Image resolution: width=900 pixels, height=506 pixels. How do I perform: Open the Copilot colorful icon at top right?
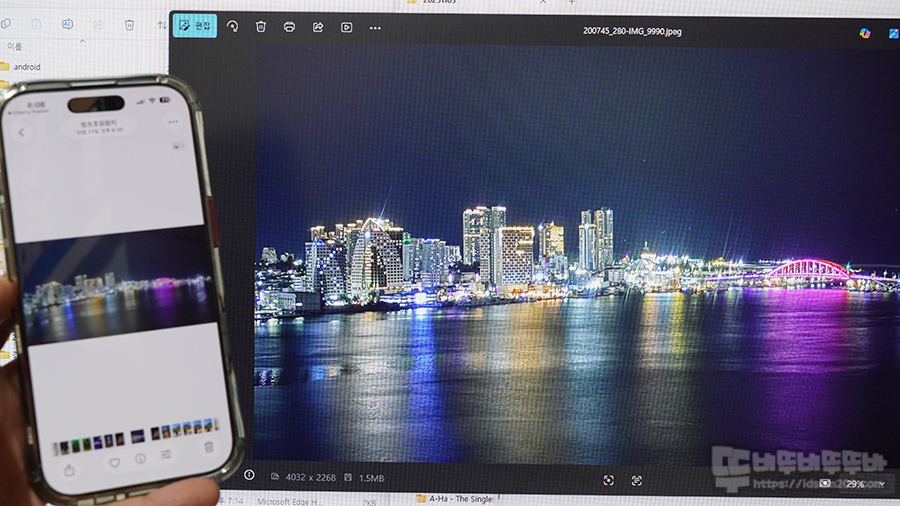(x=865, y=33)
